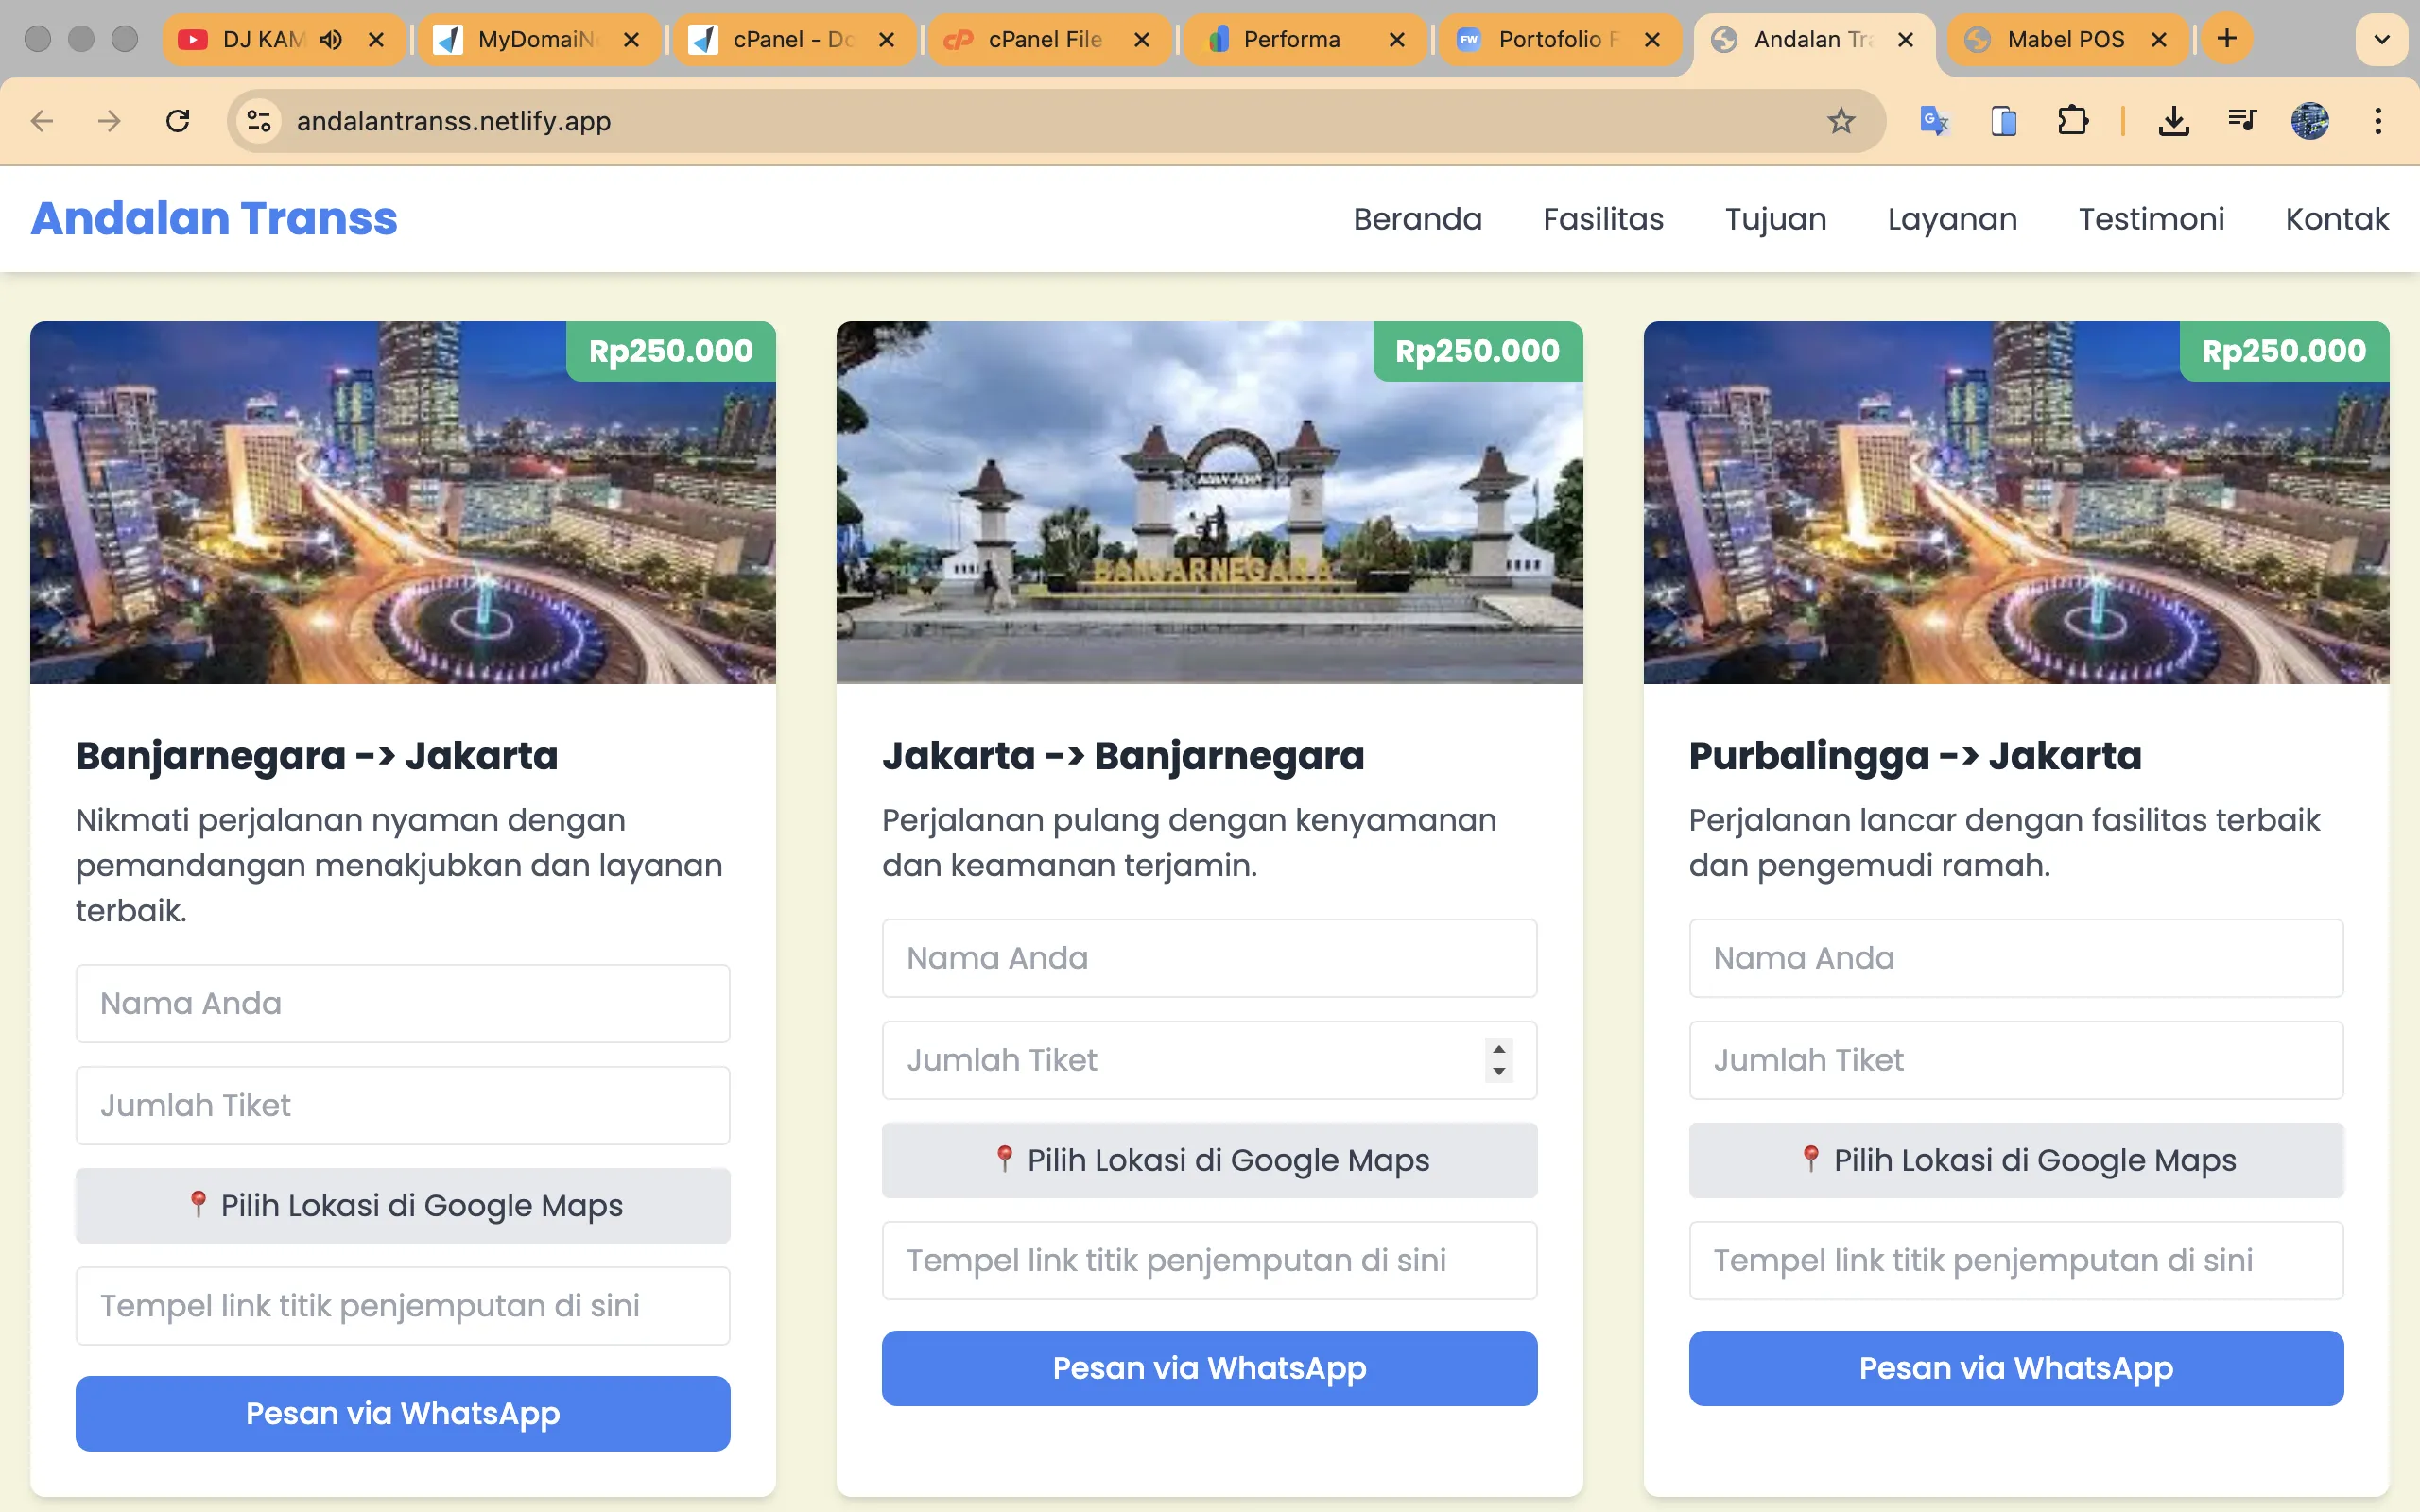
Task: Switch to the cPanel File tab
Action: click(1049, 39)
